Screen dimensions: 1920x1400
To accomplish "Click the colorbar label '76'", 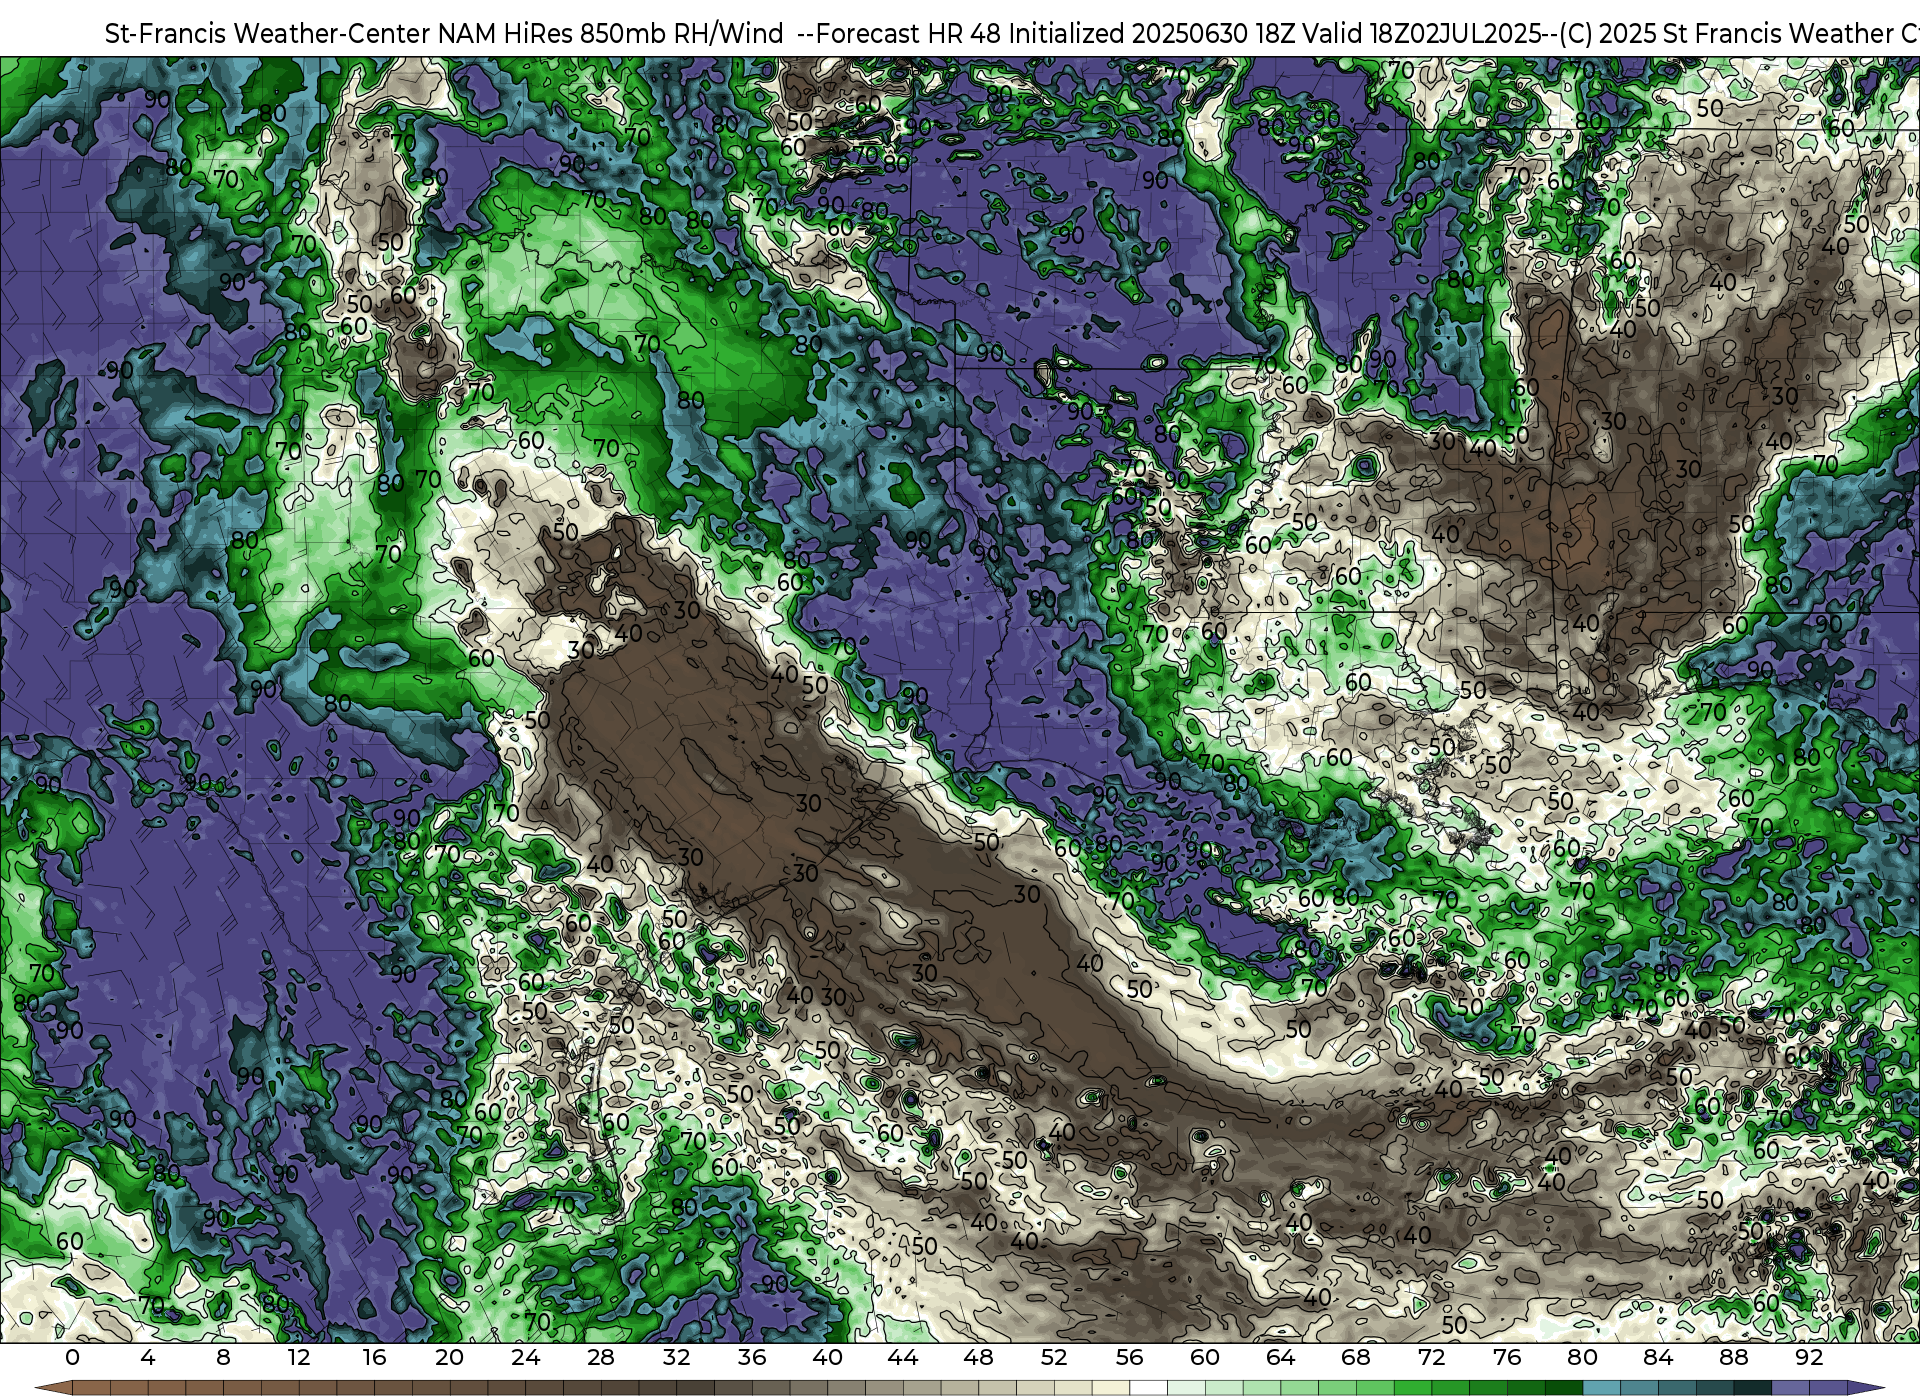I will (1507, 1358).
